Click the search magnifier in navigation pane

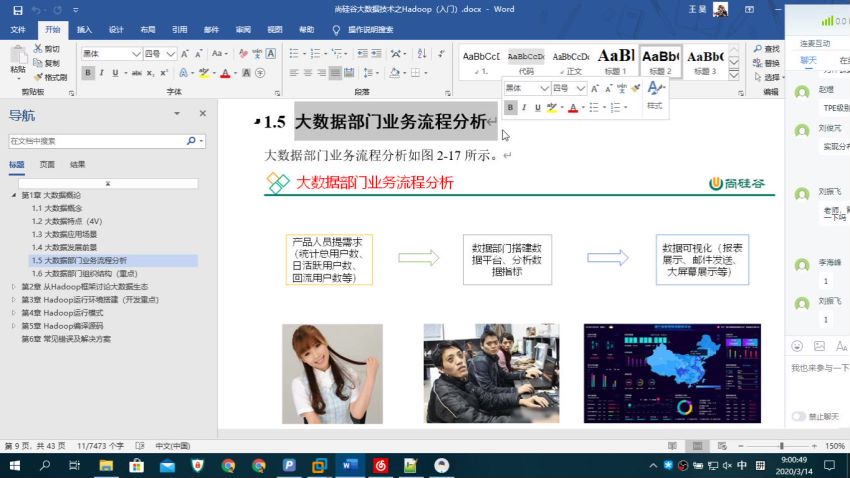191,141
